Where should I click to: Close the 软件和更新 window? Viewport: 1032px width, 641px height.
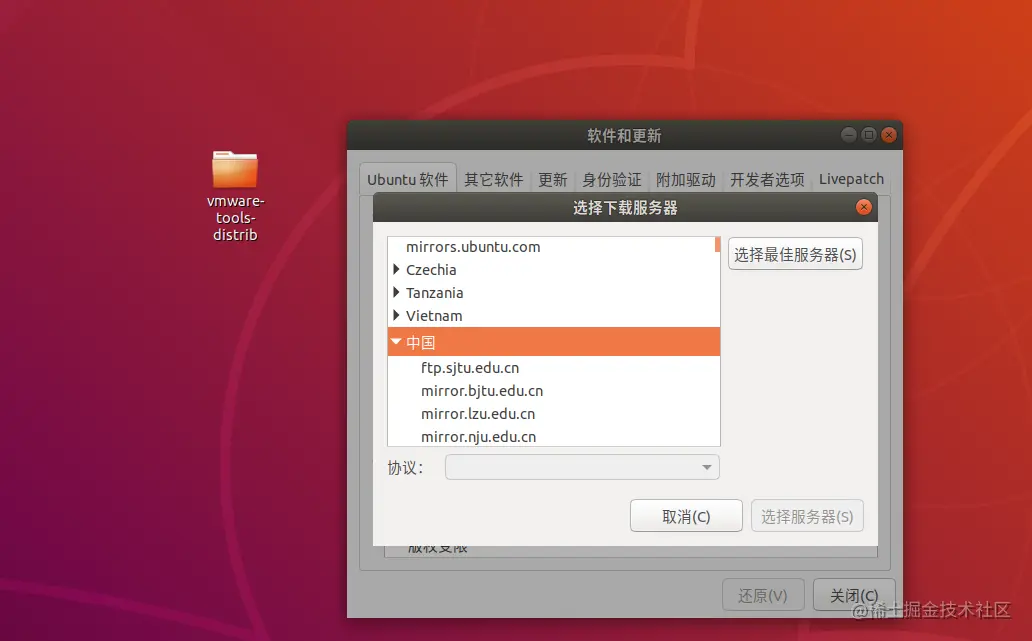[889, 135]
